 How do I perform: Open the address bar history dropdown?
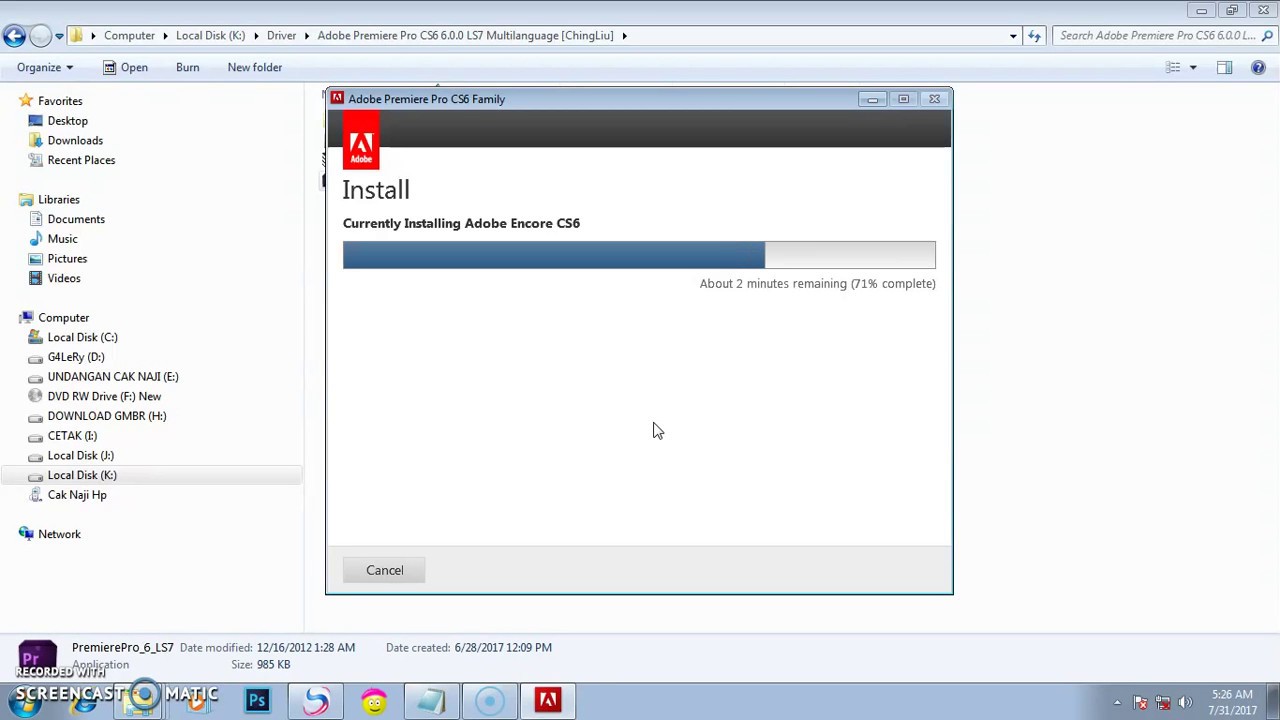[1013, 36]
